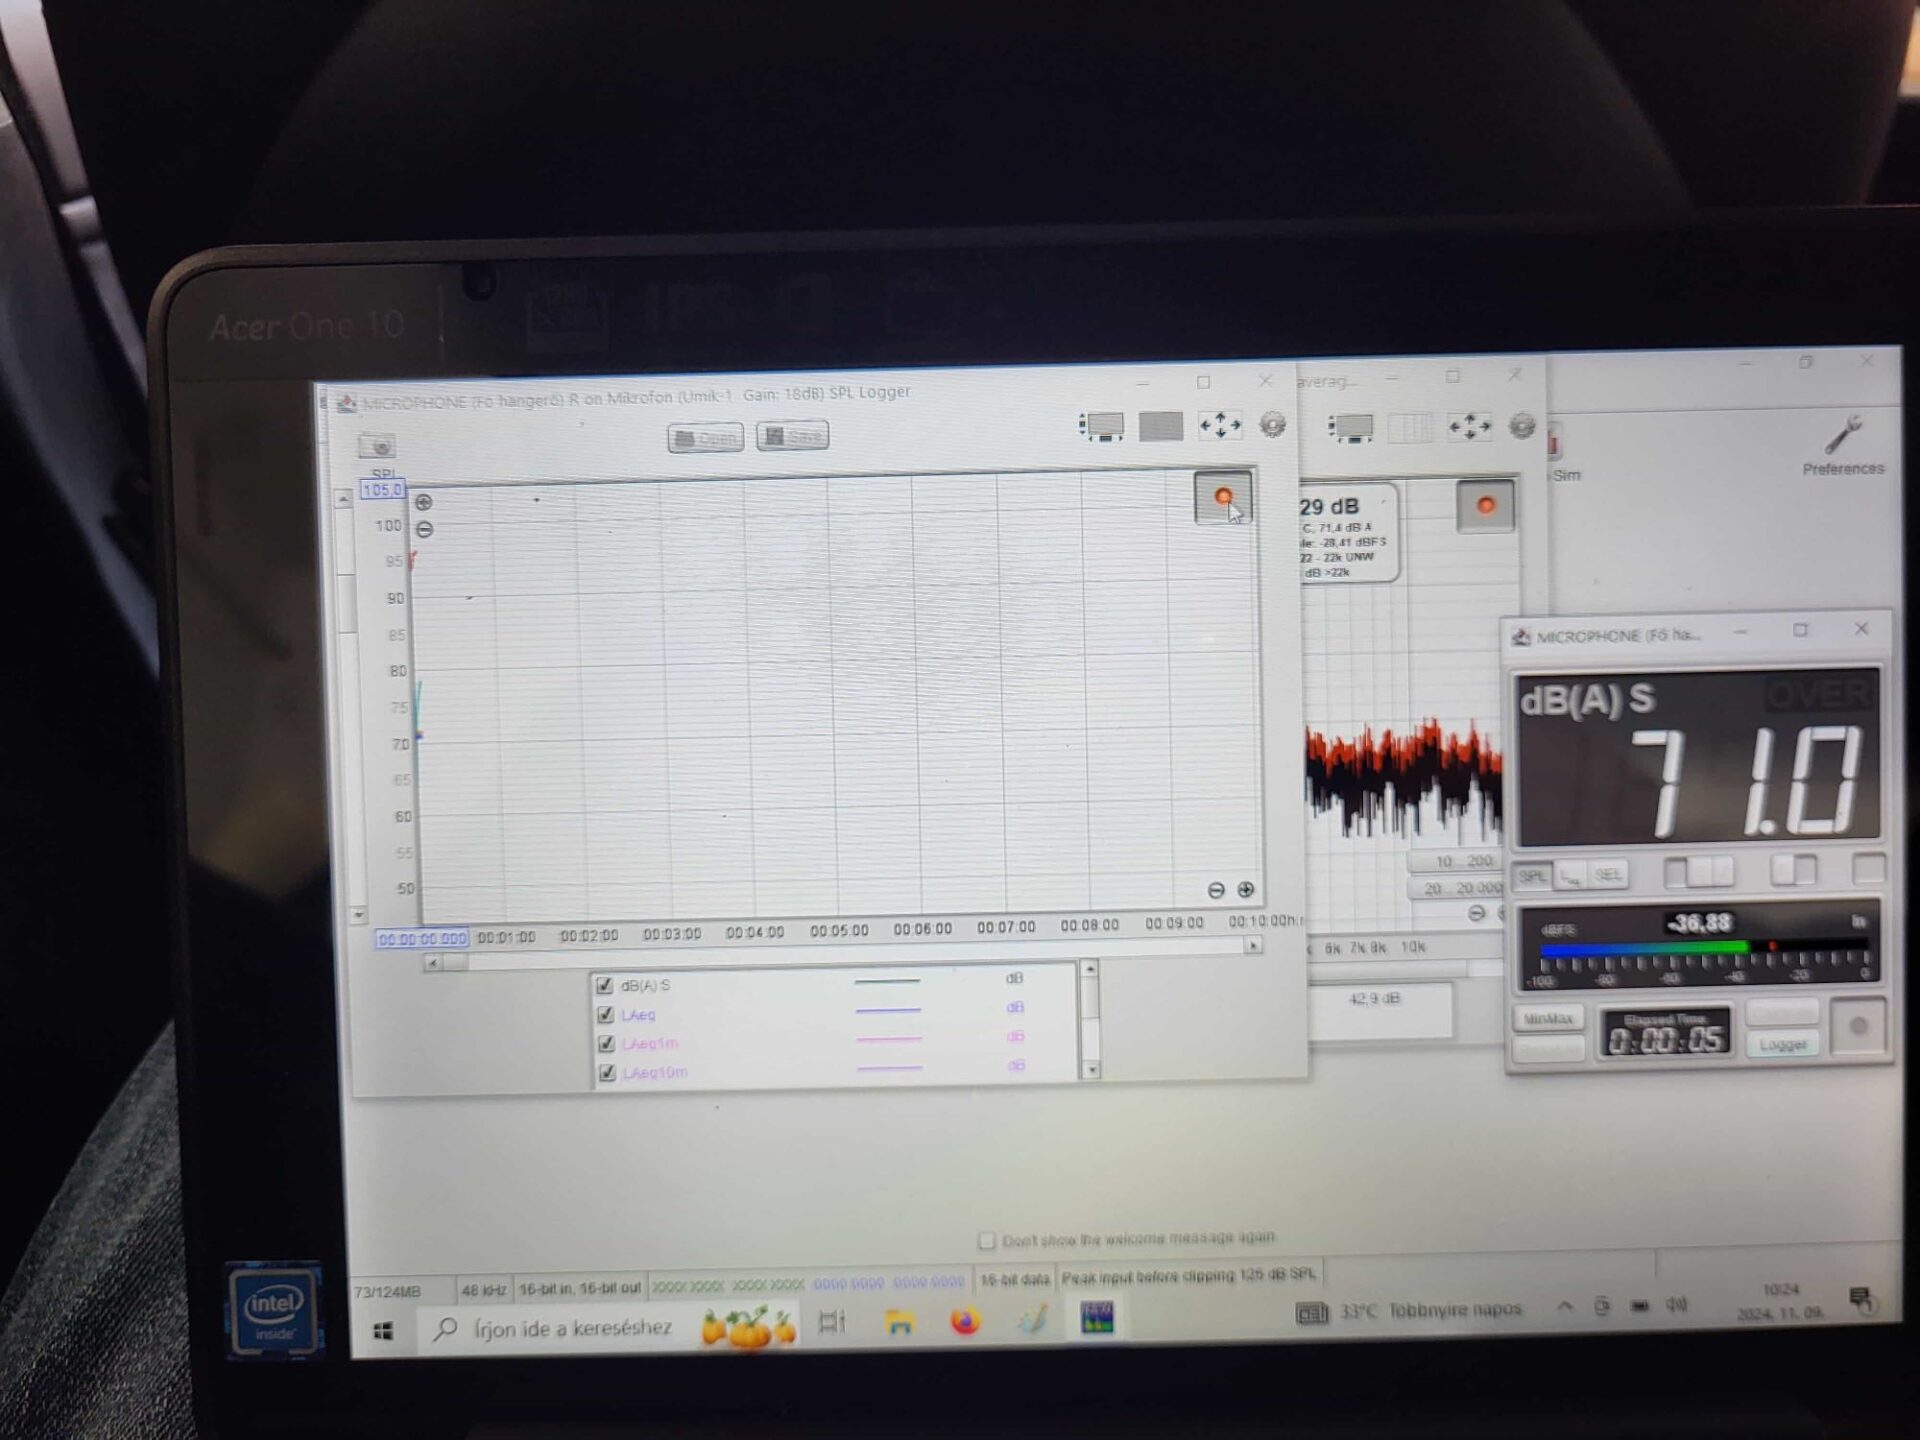The image size is (1920, 1440).
Task: Click the 48 kHz sample rate status
Action: coord(484,1290)
